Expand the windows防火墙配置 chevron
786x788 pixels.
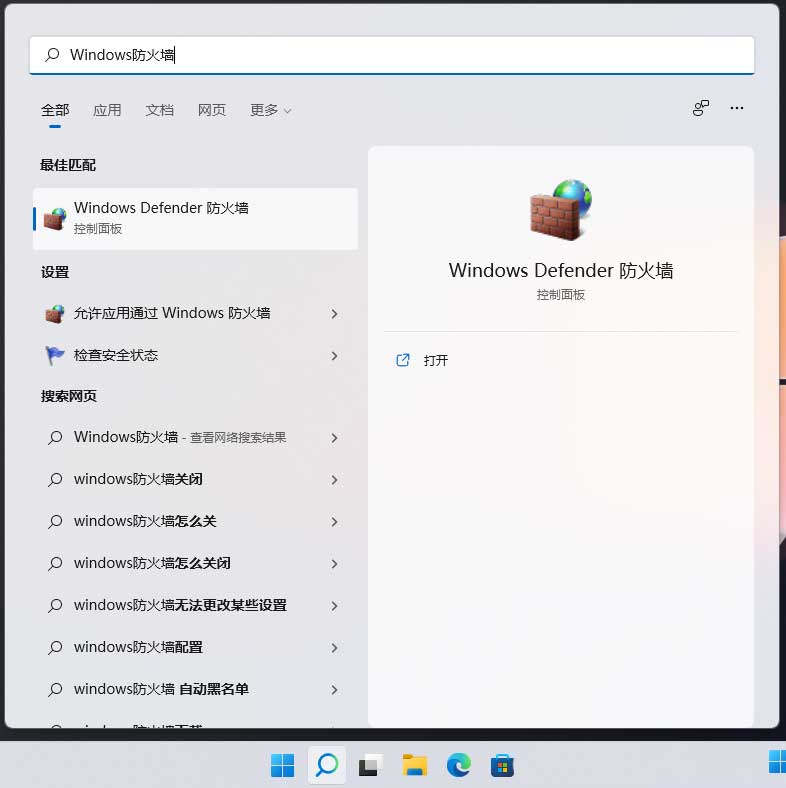click(x=334, y=648)
